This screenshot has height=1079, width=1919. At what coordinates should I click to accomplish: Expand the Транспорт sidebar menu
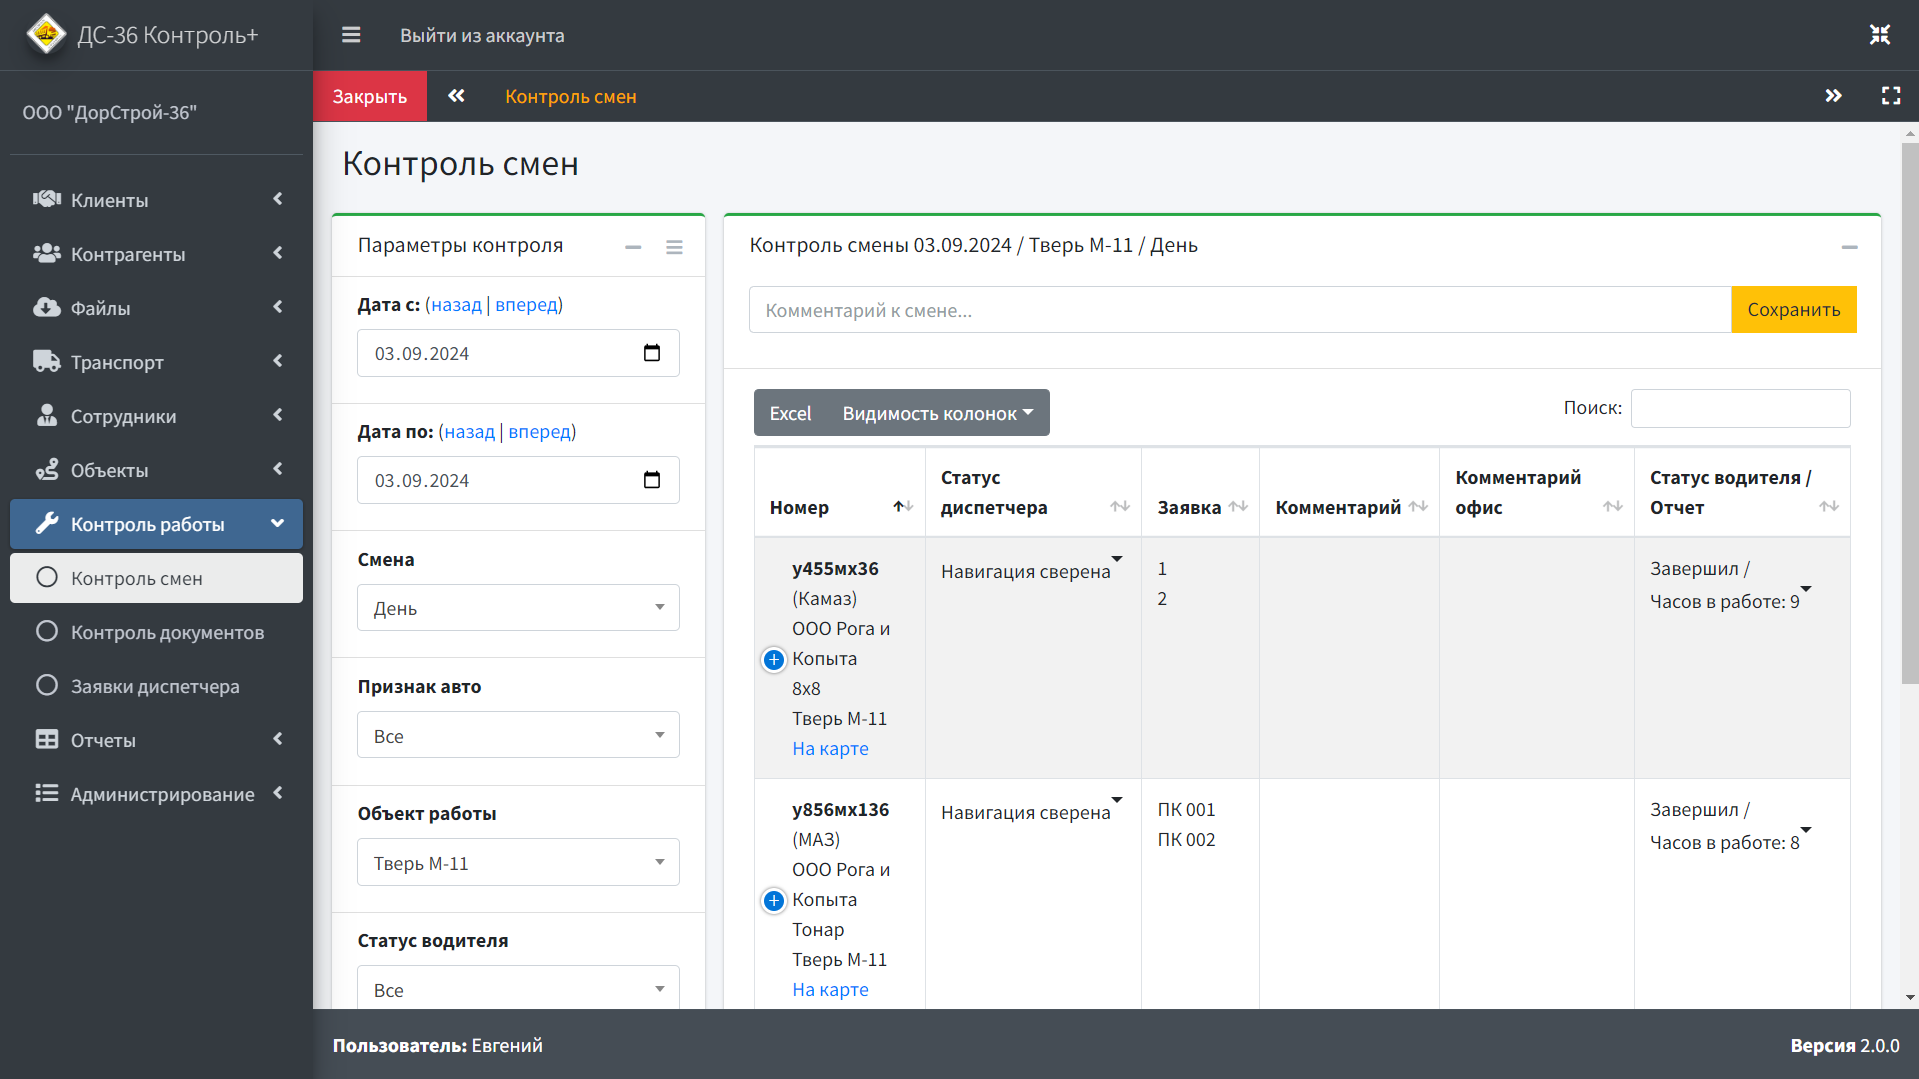(x=156, y=361)
